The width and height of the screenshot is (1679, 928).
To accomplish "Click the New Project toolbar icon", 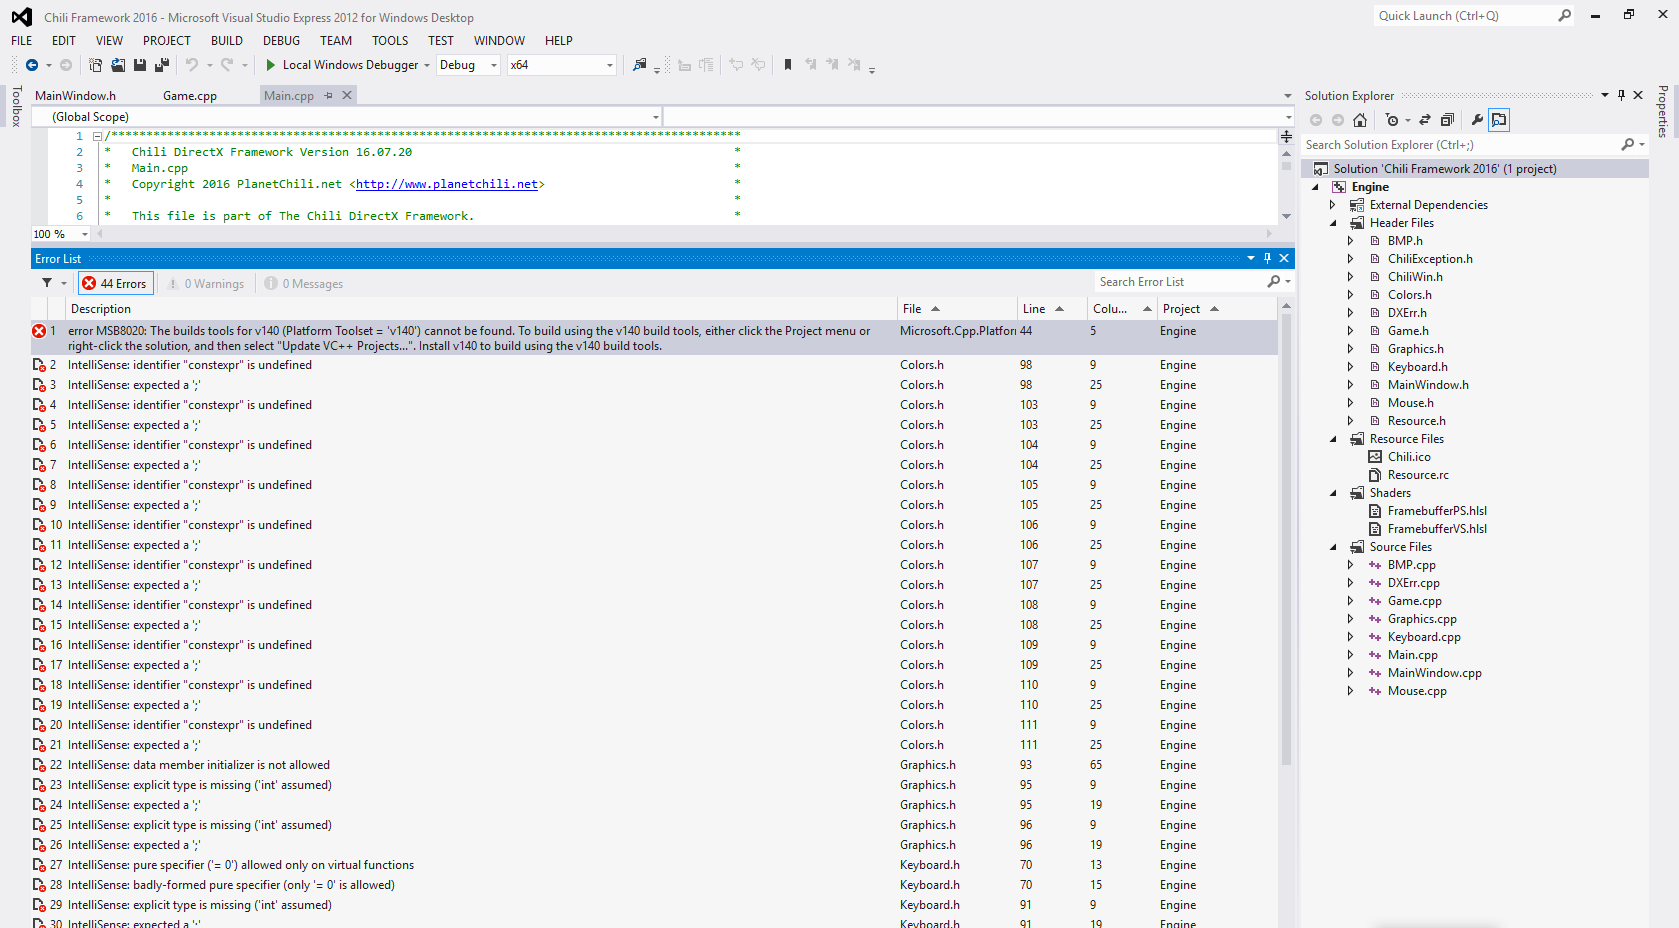I will click(x=95, y=65).
